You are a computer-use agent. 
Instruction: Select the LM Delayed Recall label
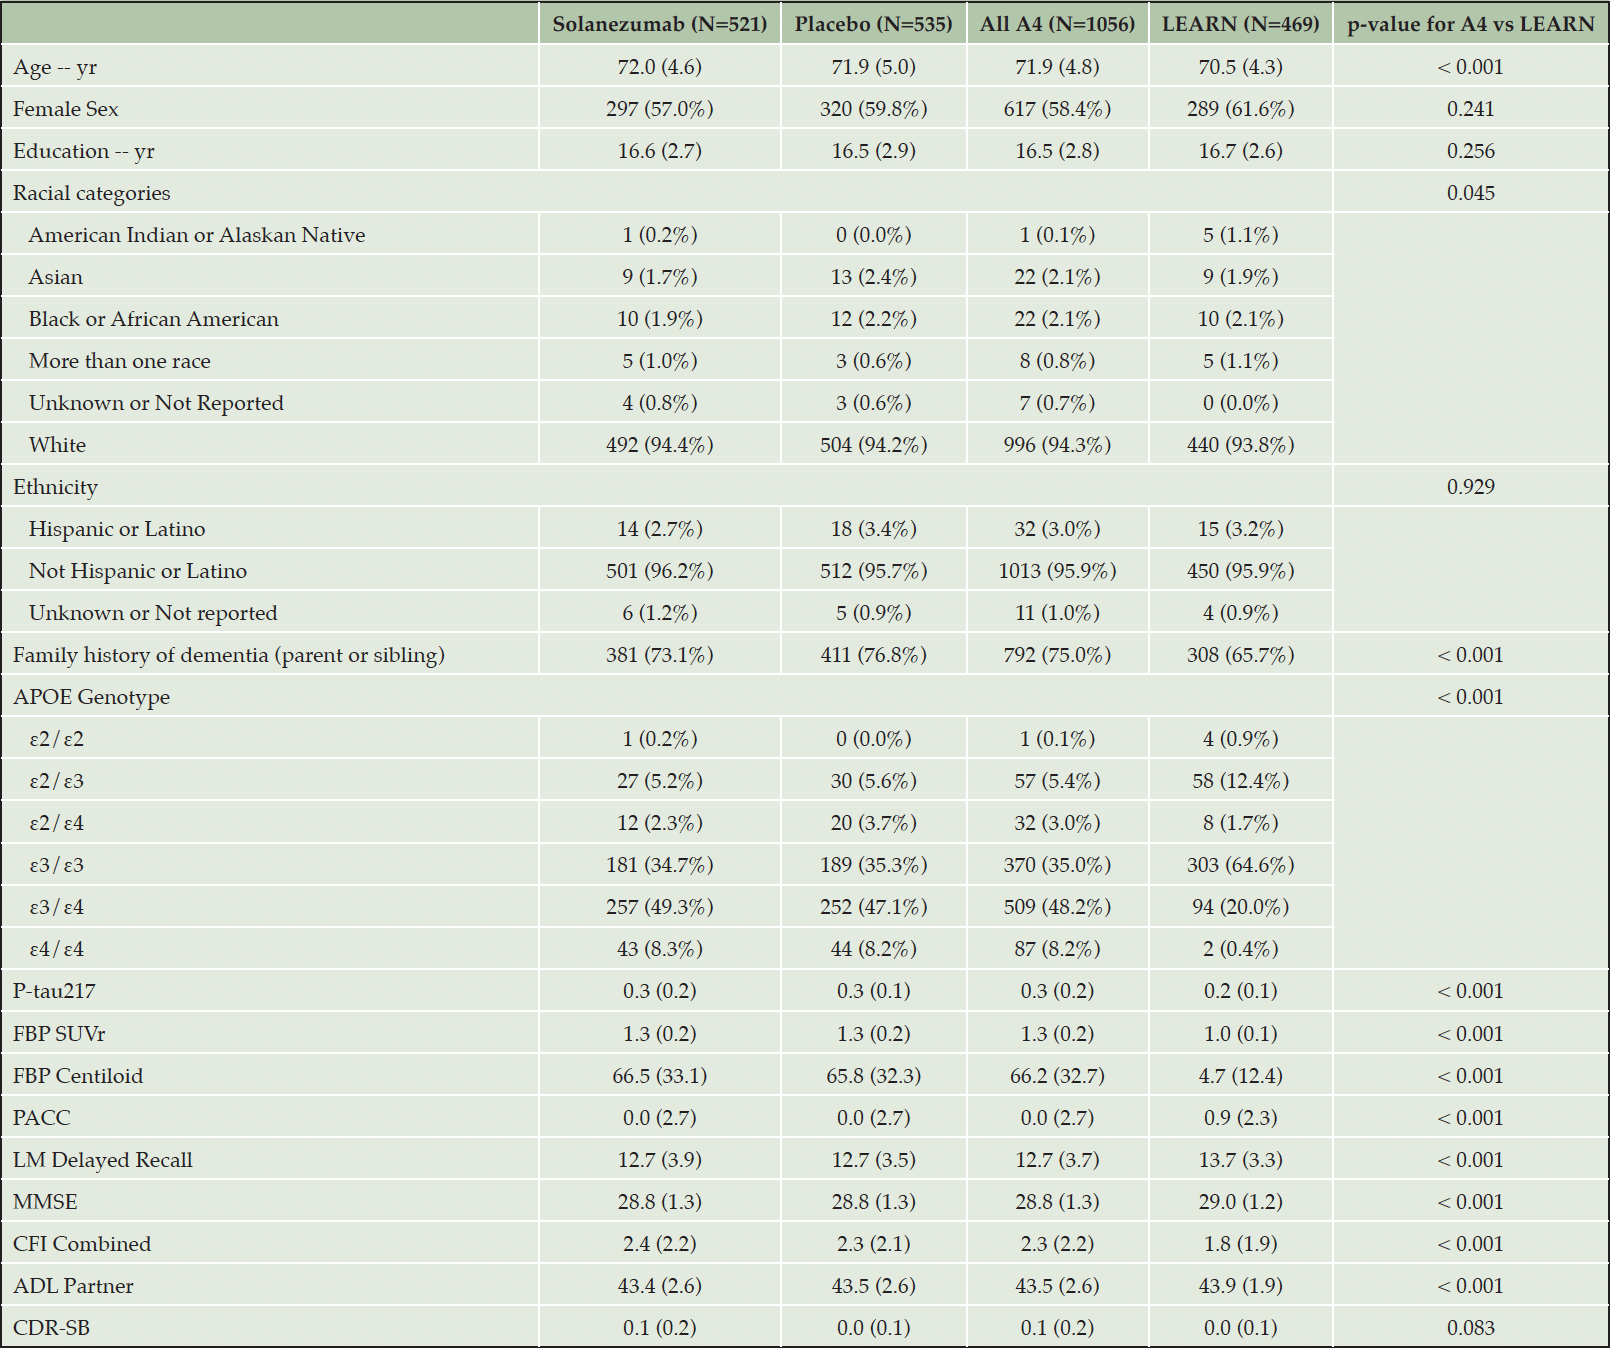pos(103,1160)
